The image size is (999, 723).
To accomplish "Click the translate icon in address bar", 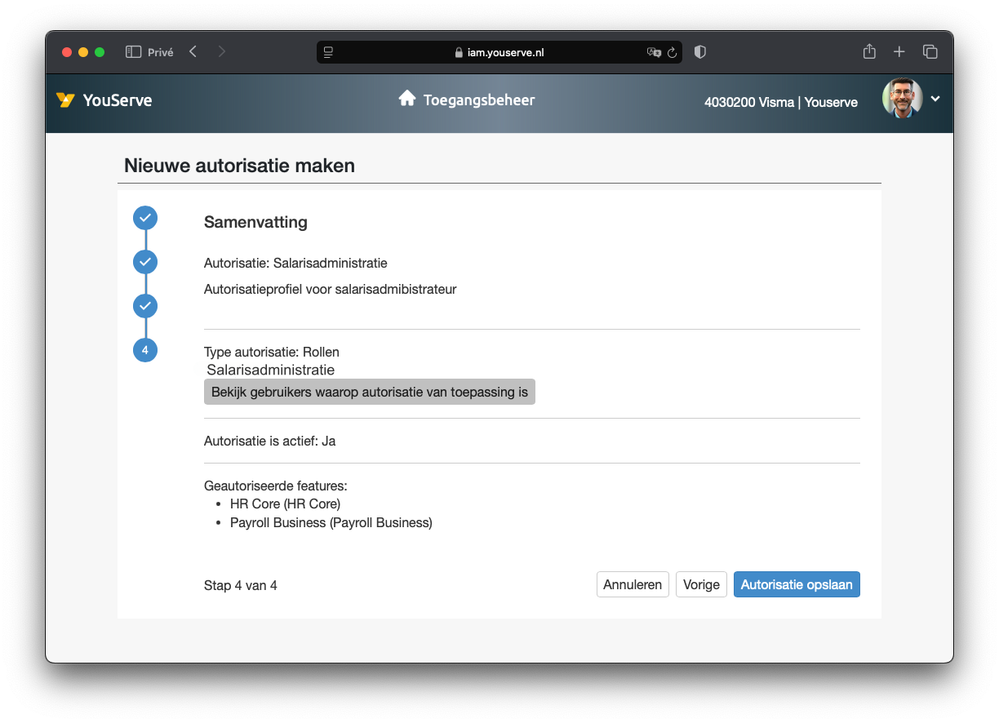I will [x=654, y=52].
